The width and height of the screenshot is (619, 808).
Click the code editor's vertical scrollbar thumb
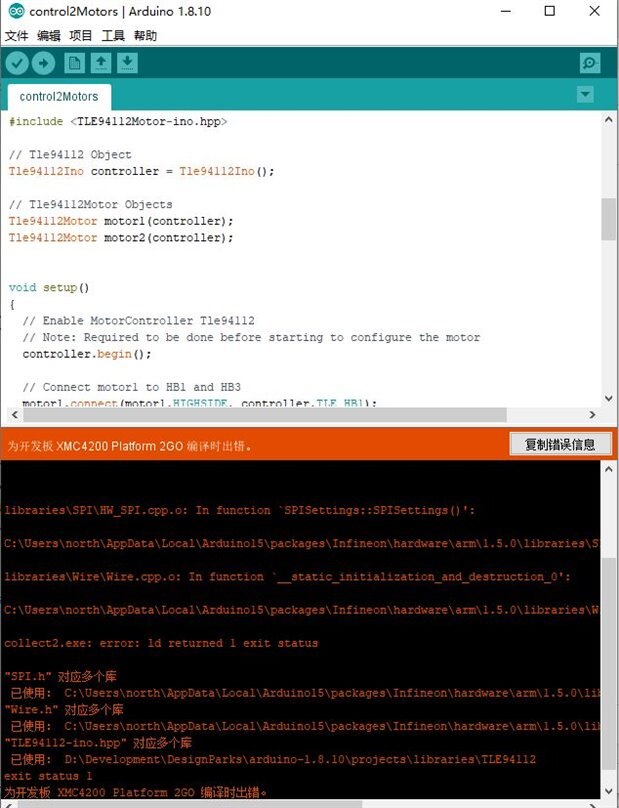coord(608,218)
